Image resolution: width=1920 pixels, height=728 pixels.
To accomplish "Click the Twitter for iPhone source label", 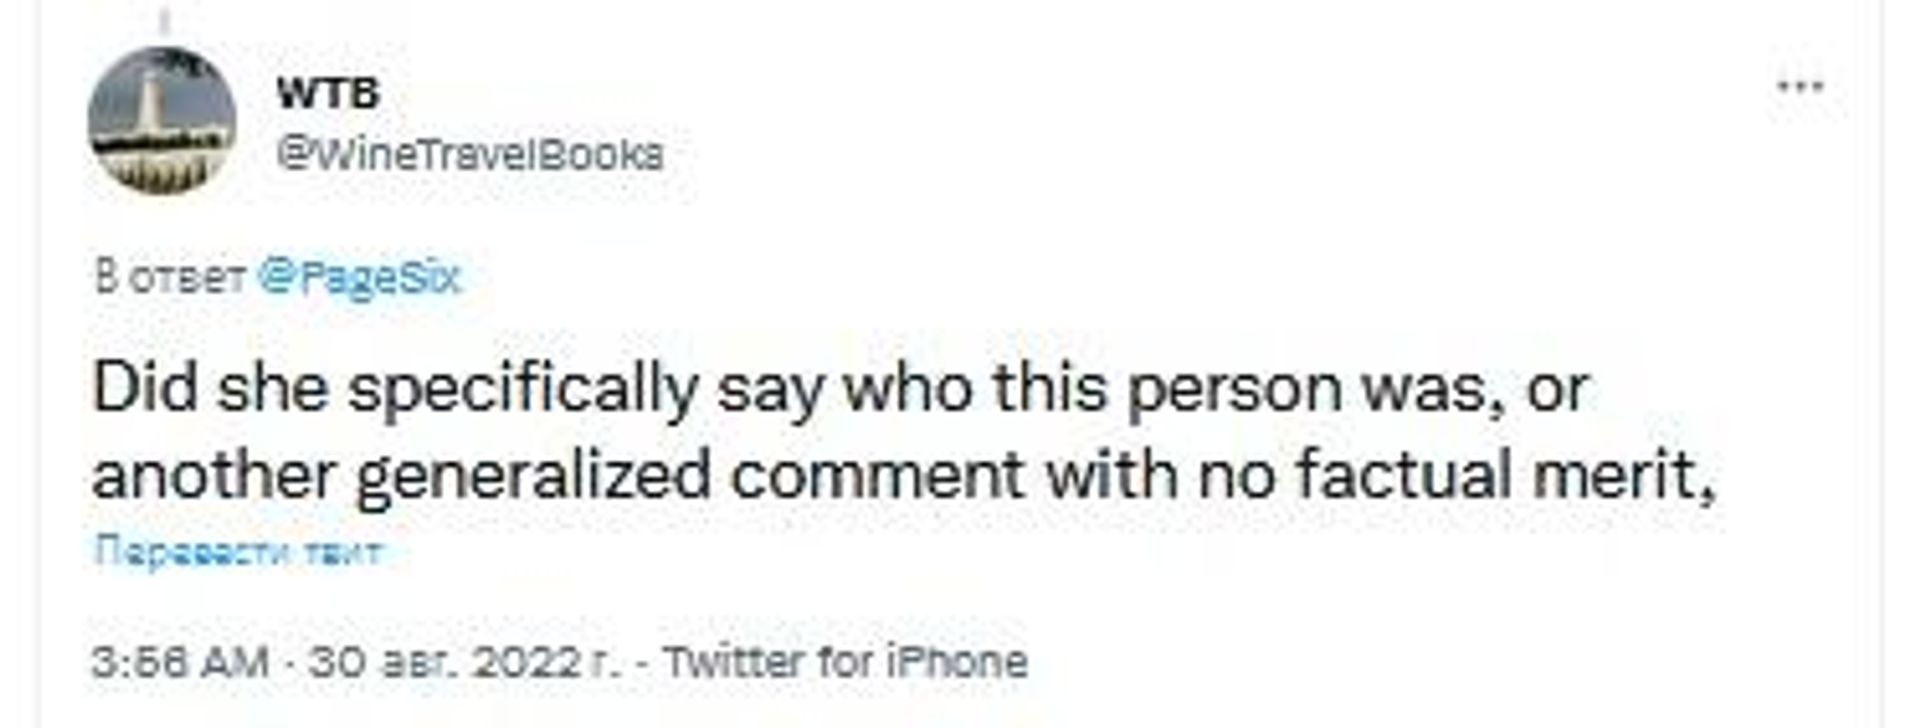I will click(x=846, y=662).
